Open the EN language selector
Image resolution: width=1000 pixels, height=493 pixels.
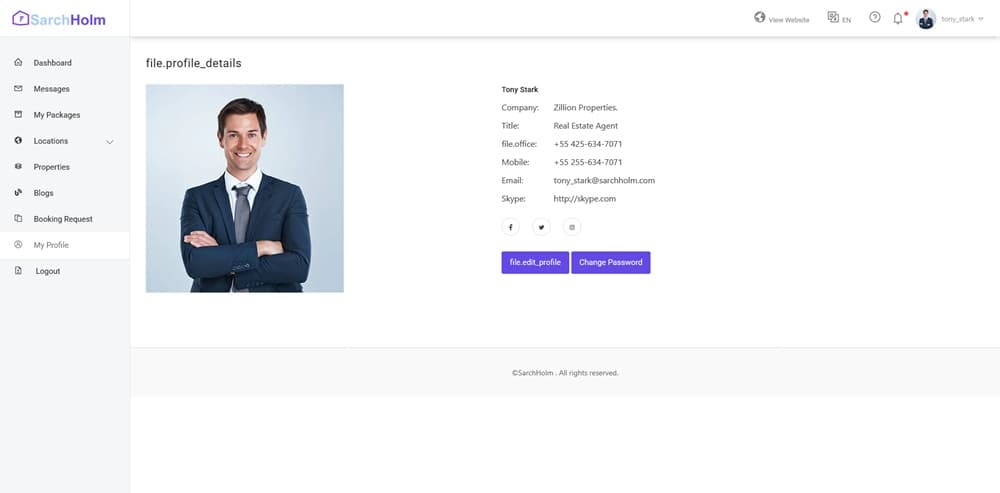coord(839,18)
